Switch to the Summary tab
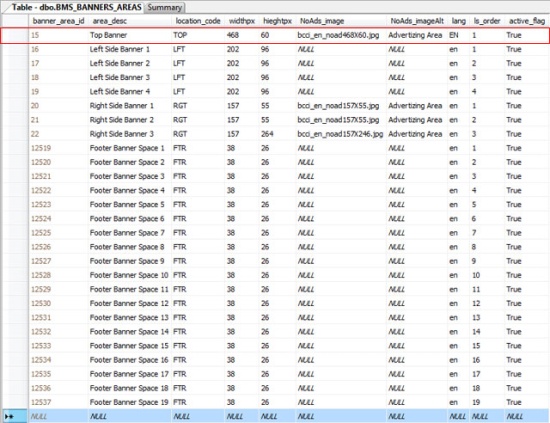 point(165,7)
